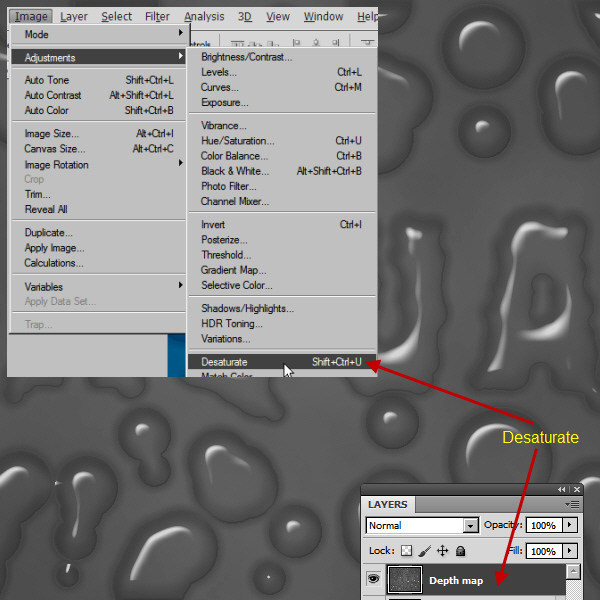Click the lock all padlock icon

coord(460,551)
